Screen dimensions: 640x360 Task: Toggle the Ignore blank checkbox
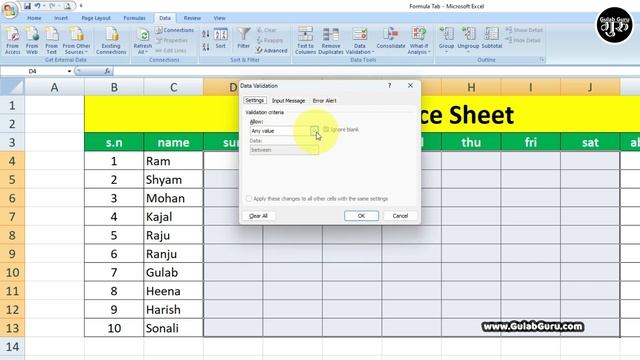tap(326, 129)
